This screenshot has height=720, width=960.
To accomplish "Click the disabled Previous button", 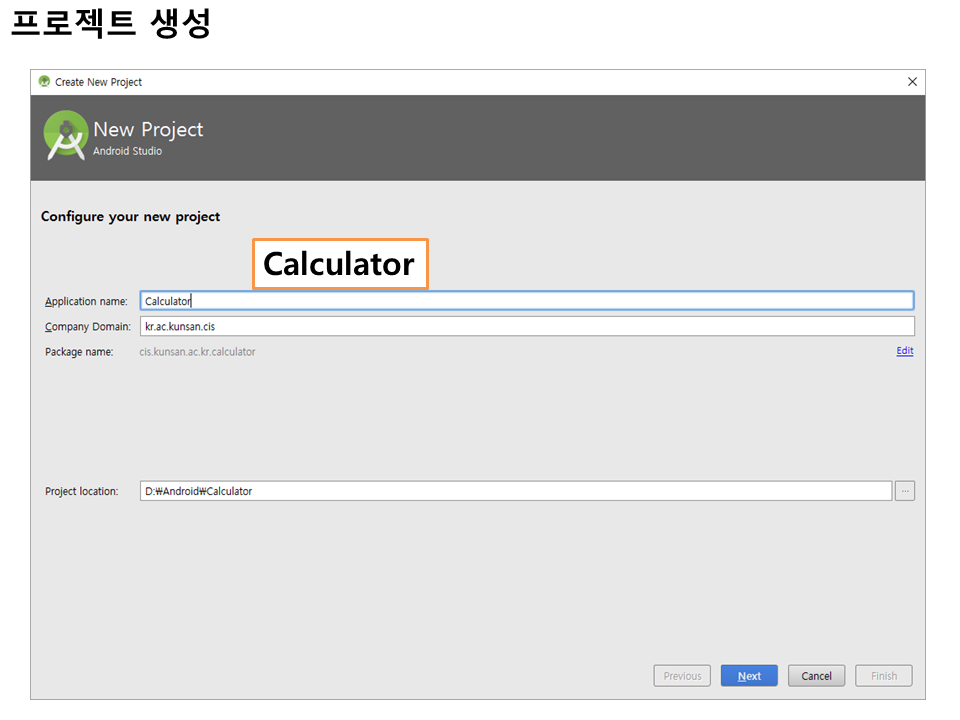I will pyautogui.click(x=682, y=676).
